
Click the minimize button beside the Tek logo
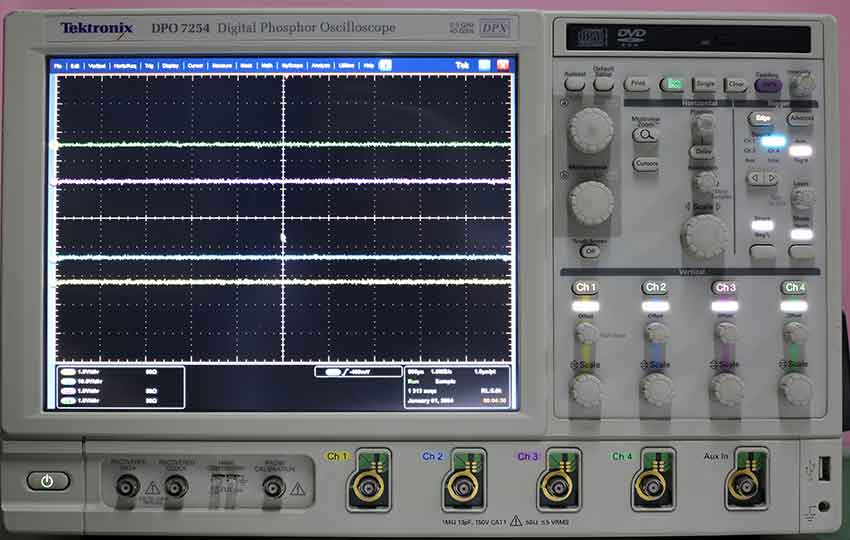(484, 65)
